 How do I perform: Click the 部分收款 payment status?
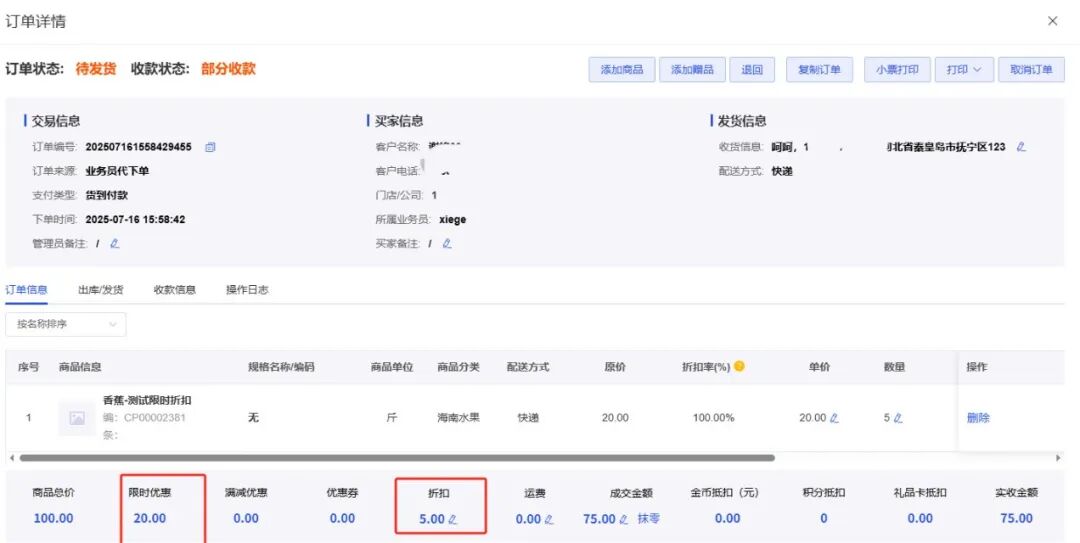coord(228,69)
